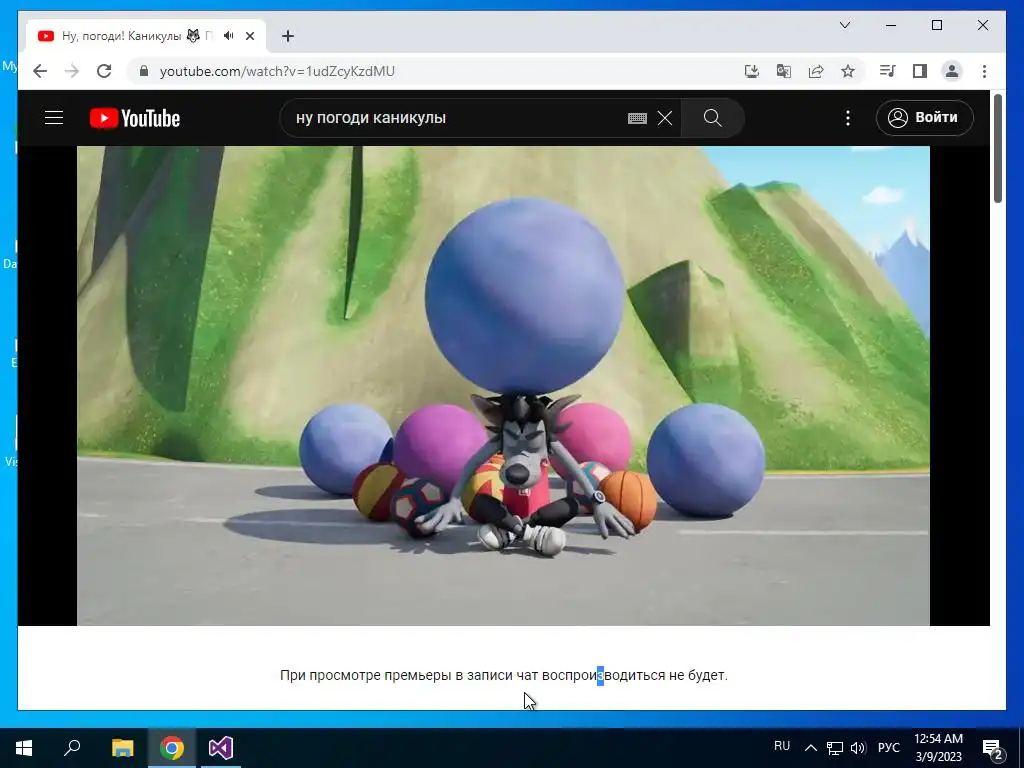Open Visual Studio from taskbar
Viewport: 1024px width, 768px height.
click(221, 748)
